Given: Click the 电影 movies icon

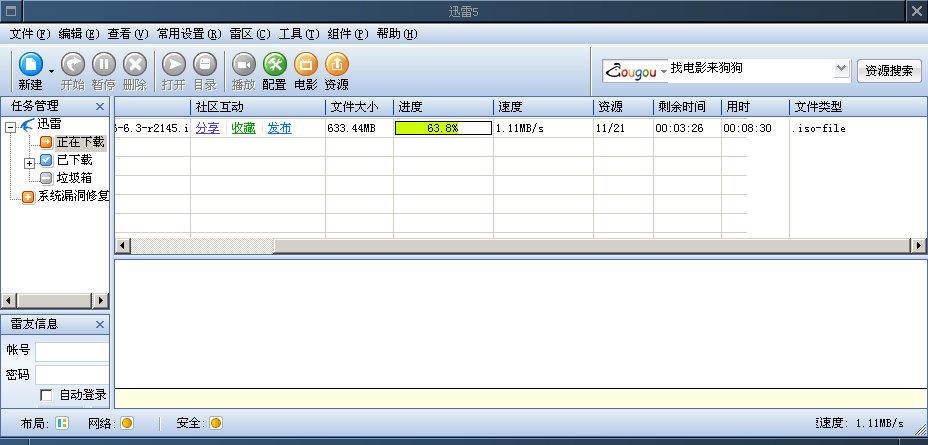Looking at the screenshot, I should tap(306, 65).
